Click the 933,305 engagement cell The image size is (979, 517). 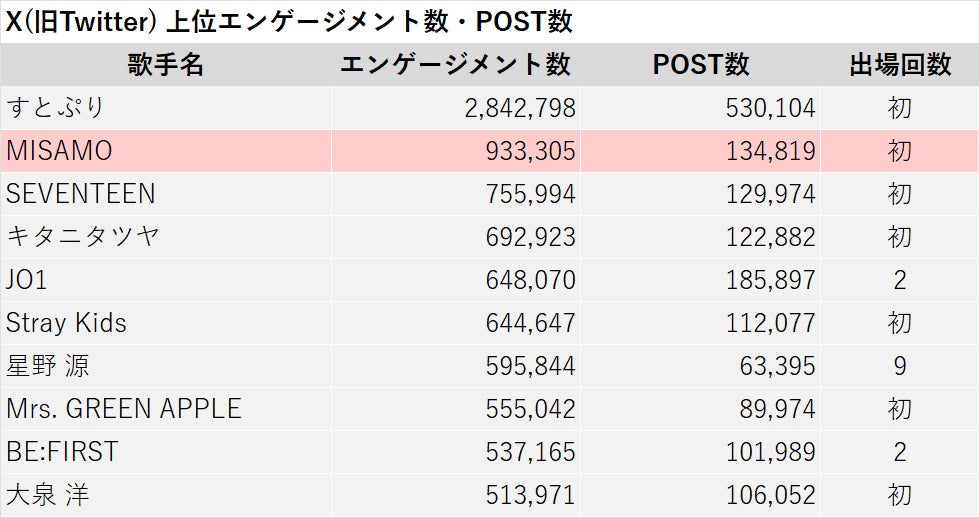pyautogui.click(x=530, y=151)
